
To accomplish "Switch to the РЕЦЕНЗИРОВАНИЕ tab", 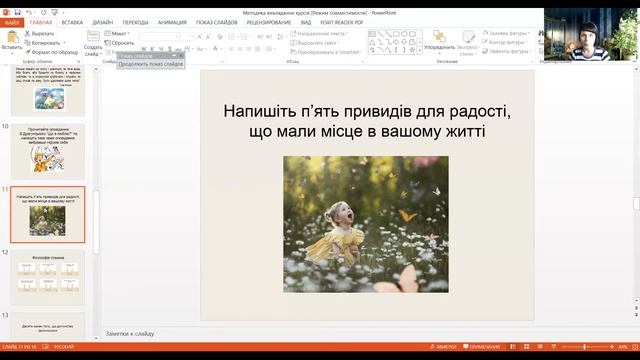I will [269, 22].
